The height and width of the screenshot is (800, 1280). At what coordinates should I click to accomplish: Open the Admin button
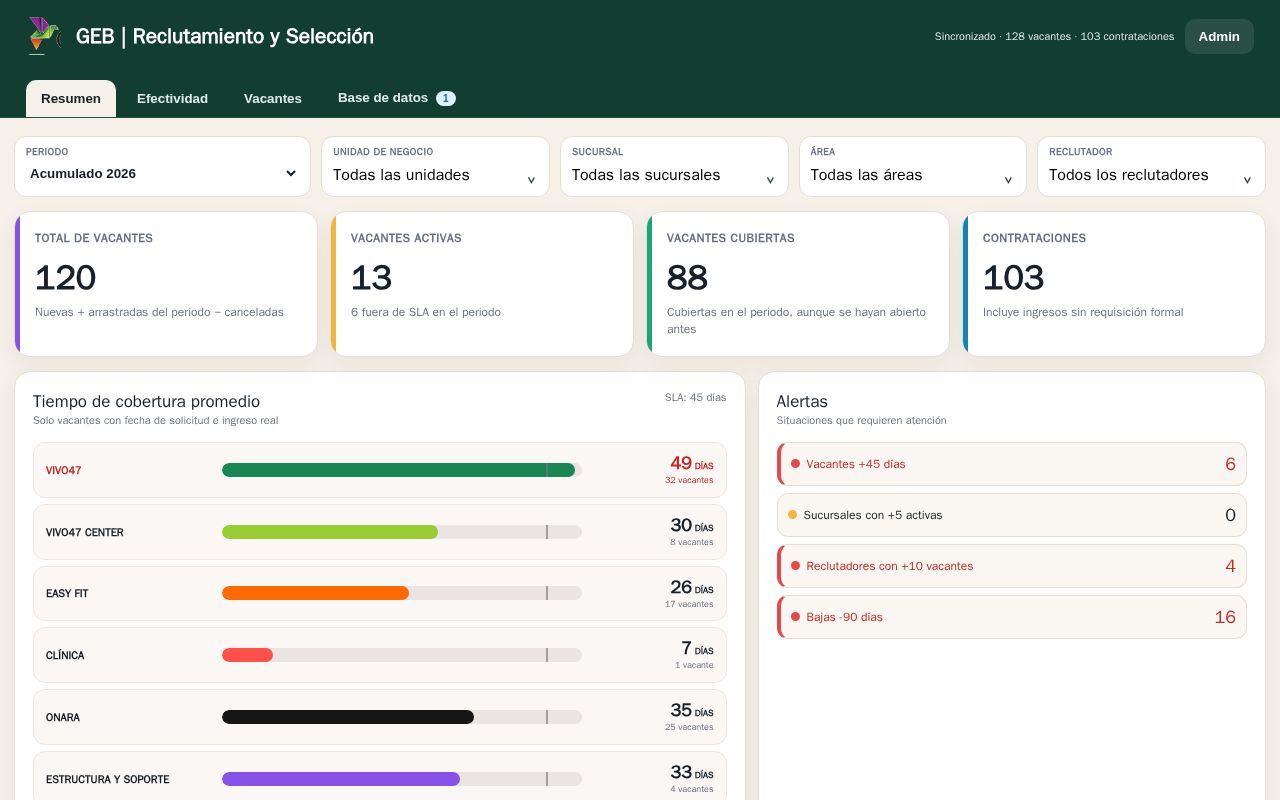pyautogui.click(x=1219, y=36)
